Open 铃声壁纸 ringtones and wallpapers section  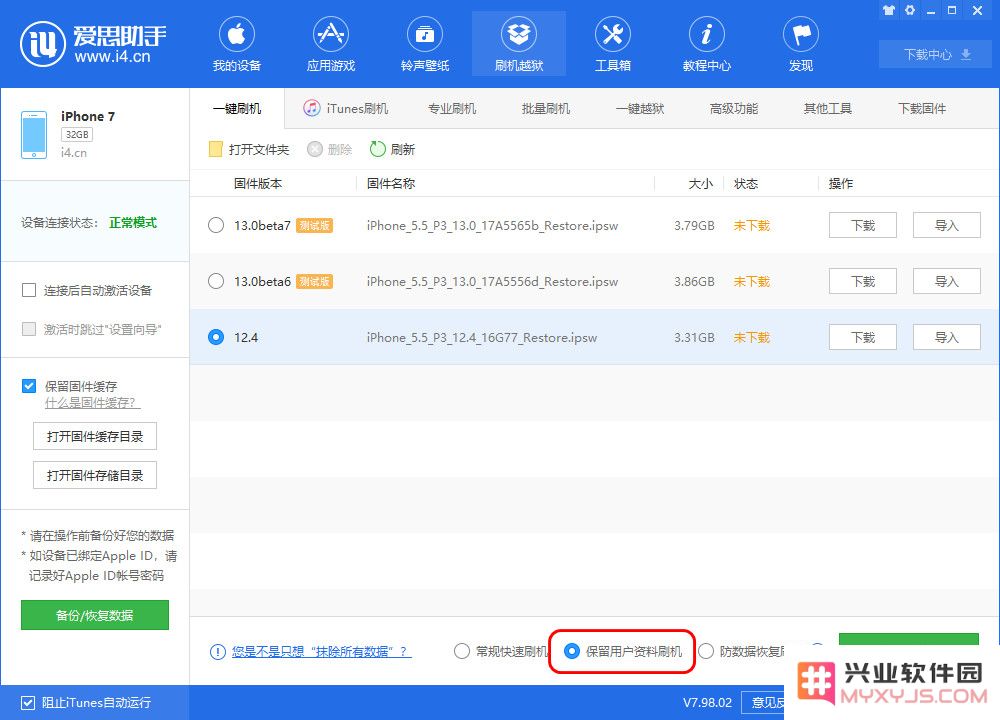tap(425, 44)
